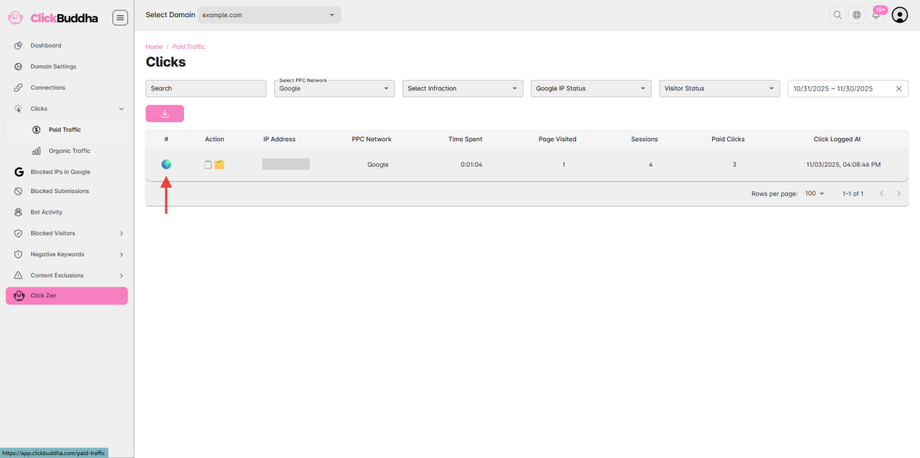
Task: Open the user profile avatar
Action: [x=899, y=15]
